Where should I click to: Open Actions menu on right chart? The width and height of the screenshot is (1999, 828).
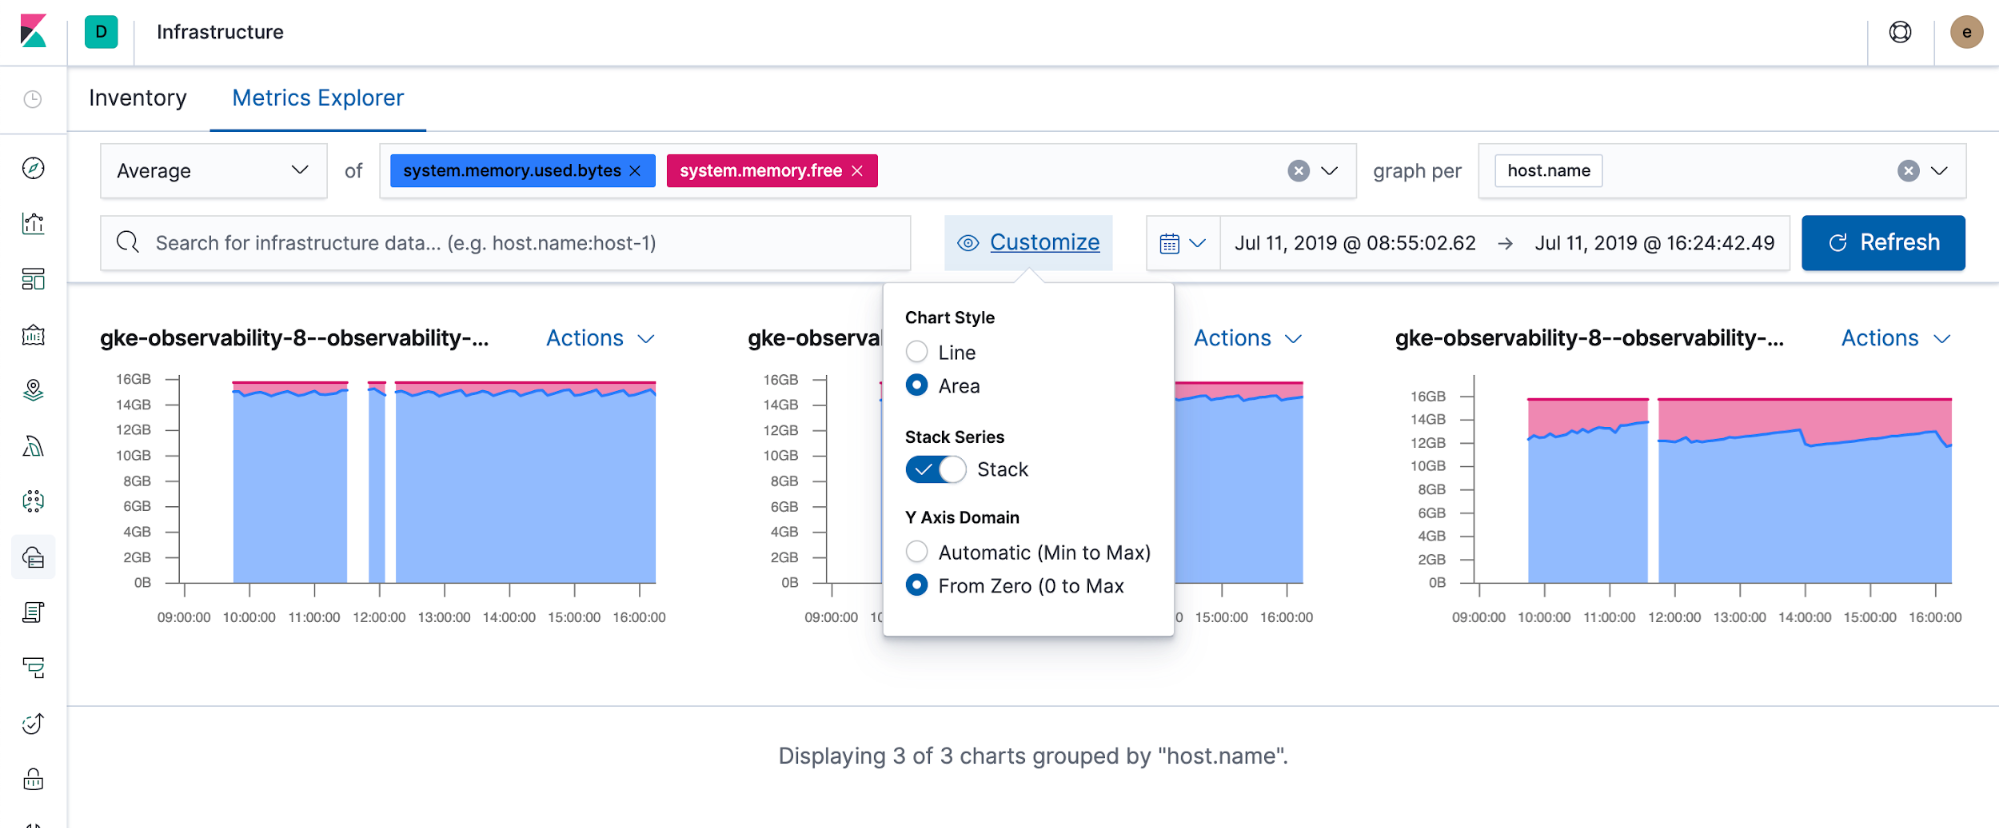[x=1896, y=338]
